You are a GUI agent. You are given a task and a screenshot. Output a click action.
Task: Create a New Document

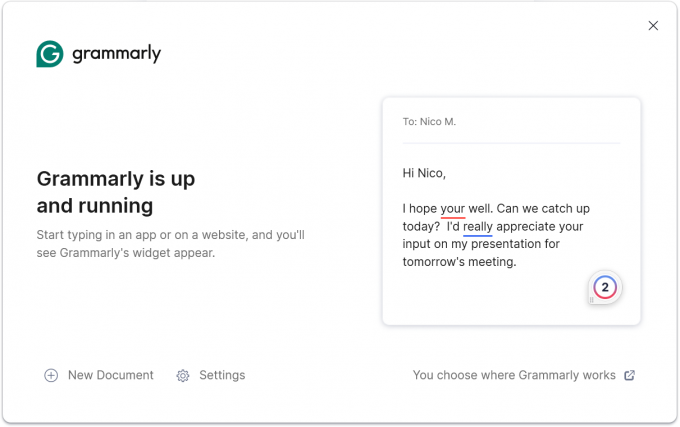(x=99, y=375)
